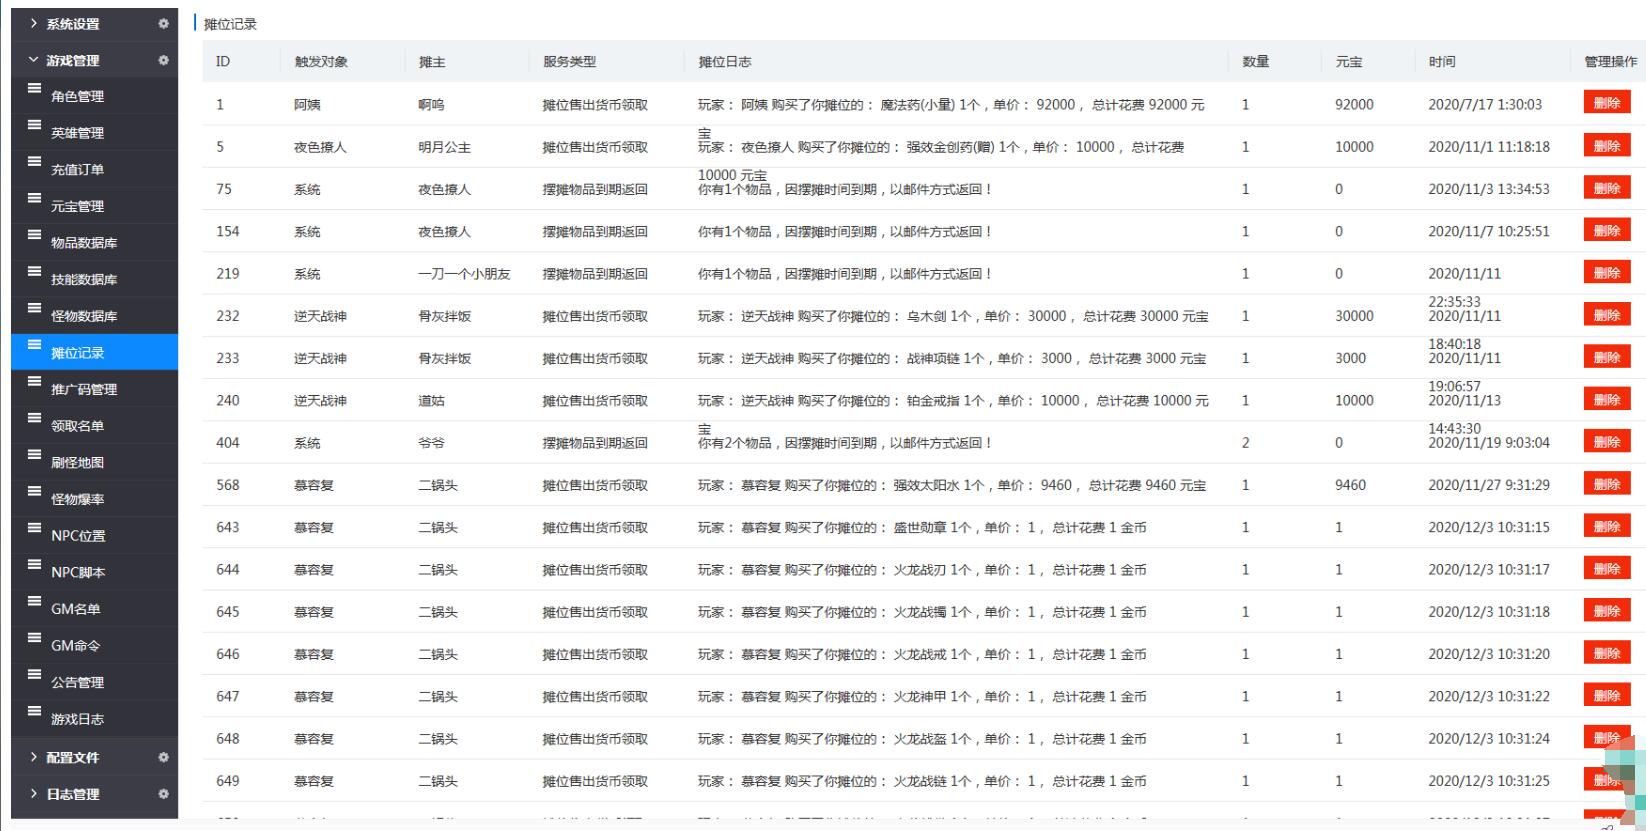Collapse the 游戏管理 sidebar section
Image resolution: width=1646 pixels, height=831 pixels.
click(72, 61)
